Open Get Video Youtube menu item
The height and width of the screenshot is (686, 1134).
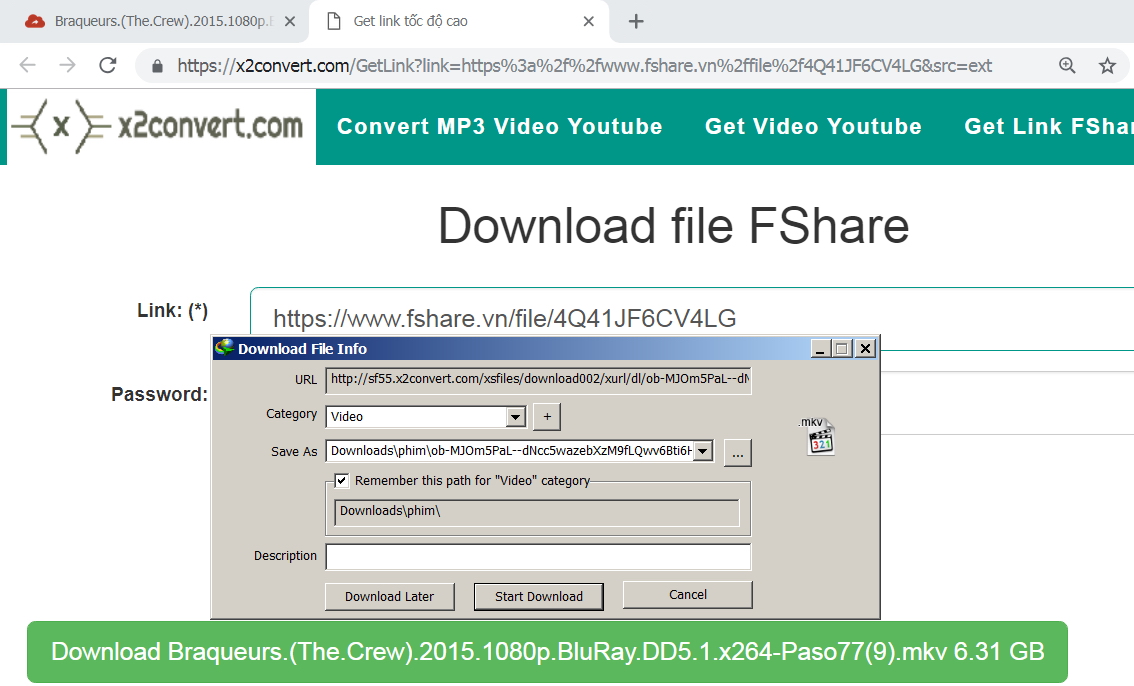point(813,127)
